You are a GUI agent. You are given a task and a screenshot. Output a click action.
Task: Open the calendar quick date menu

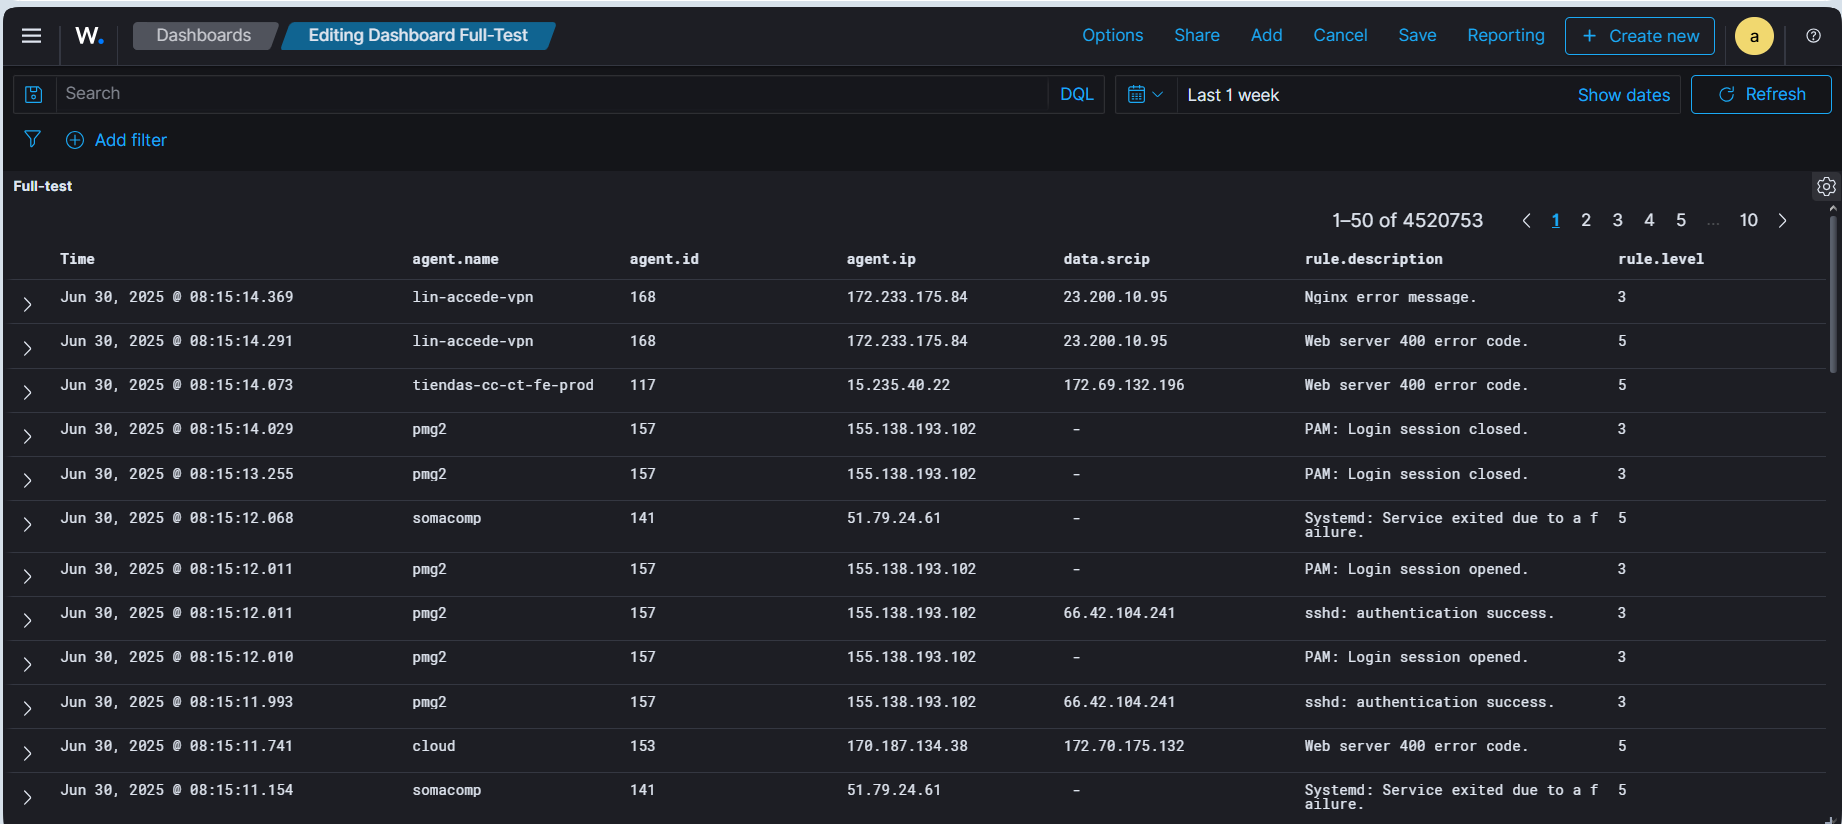(x=1145, y=95)
